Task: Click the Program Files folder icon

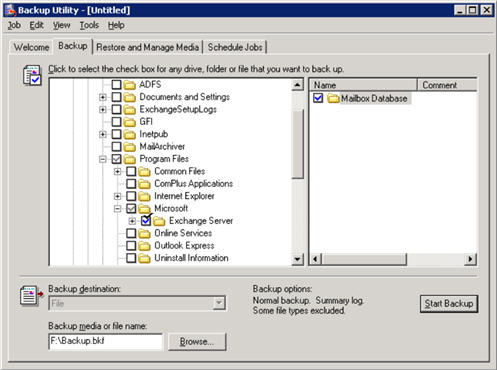Action: coord(130,159)
